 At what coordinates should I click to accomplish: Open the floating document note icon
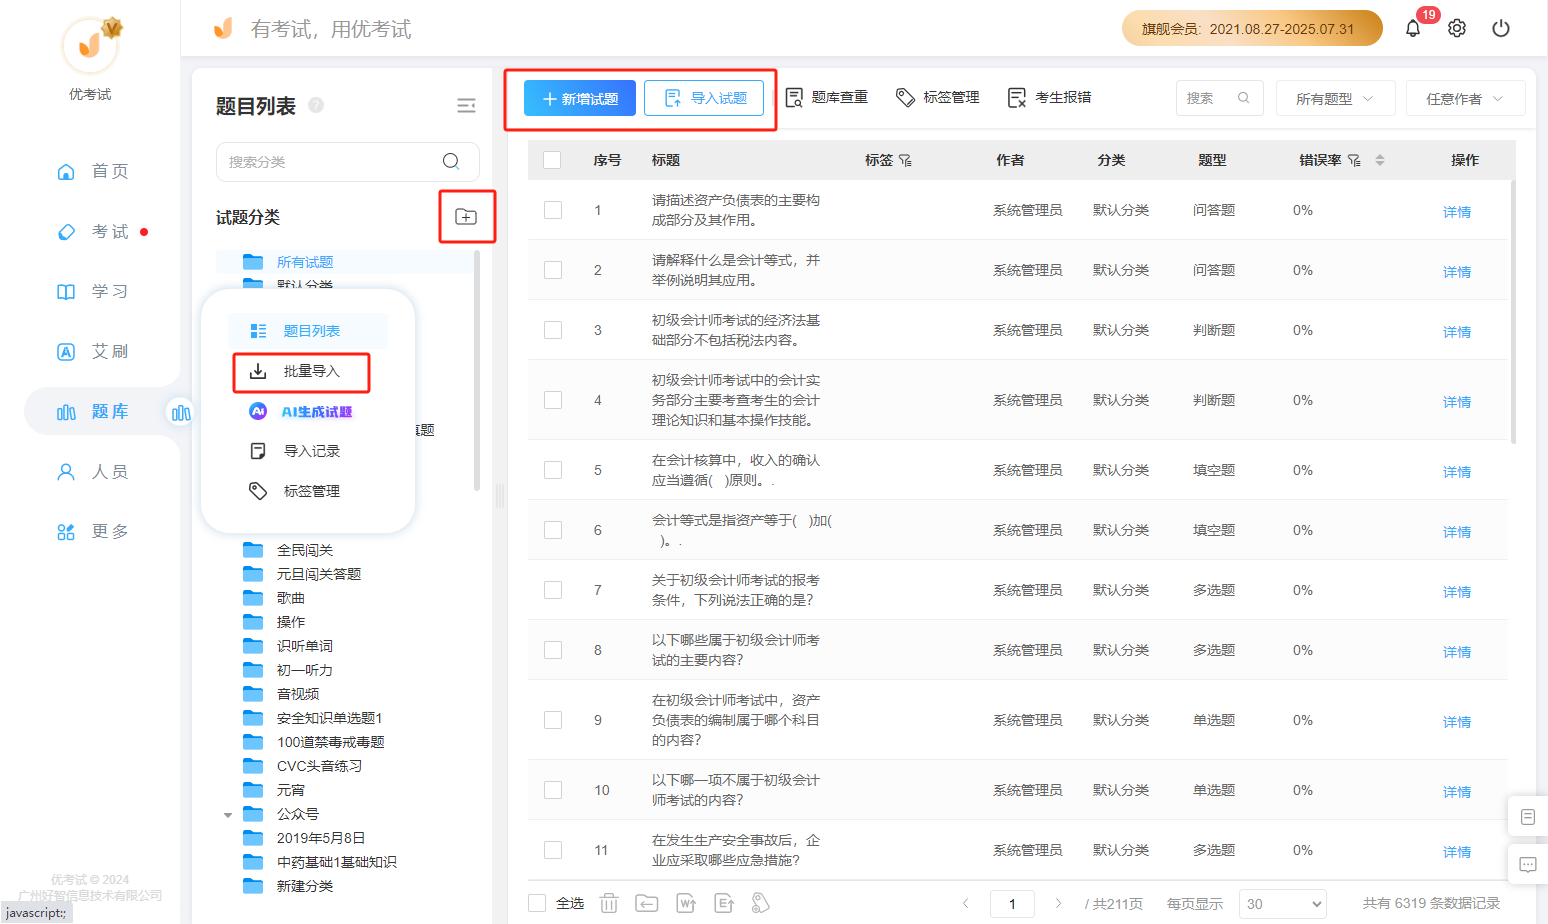pos(1528,817)
